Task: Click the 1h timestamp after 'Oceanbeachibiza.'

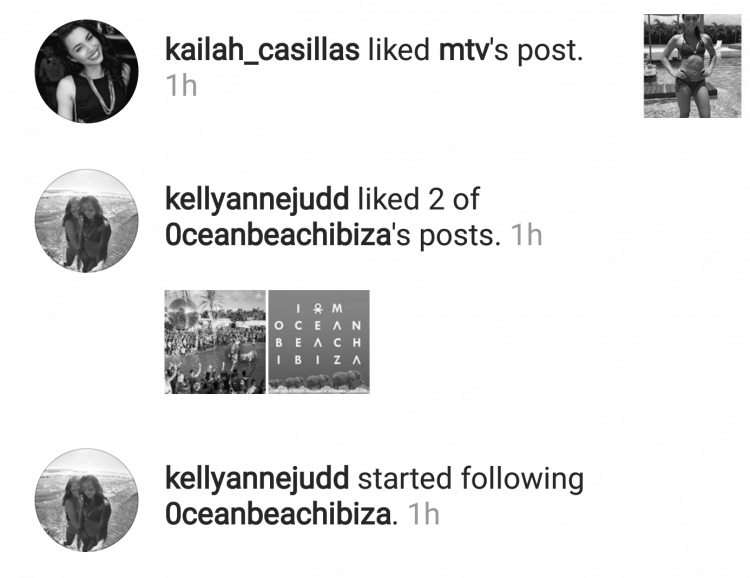Action: click(423, 514)
